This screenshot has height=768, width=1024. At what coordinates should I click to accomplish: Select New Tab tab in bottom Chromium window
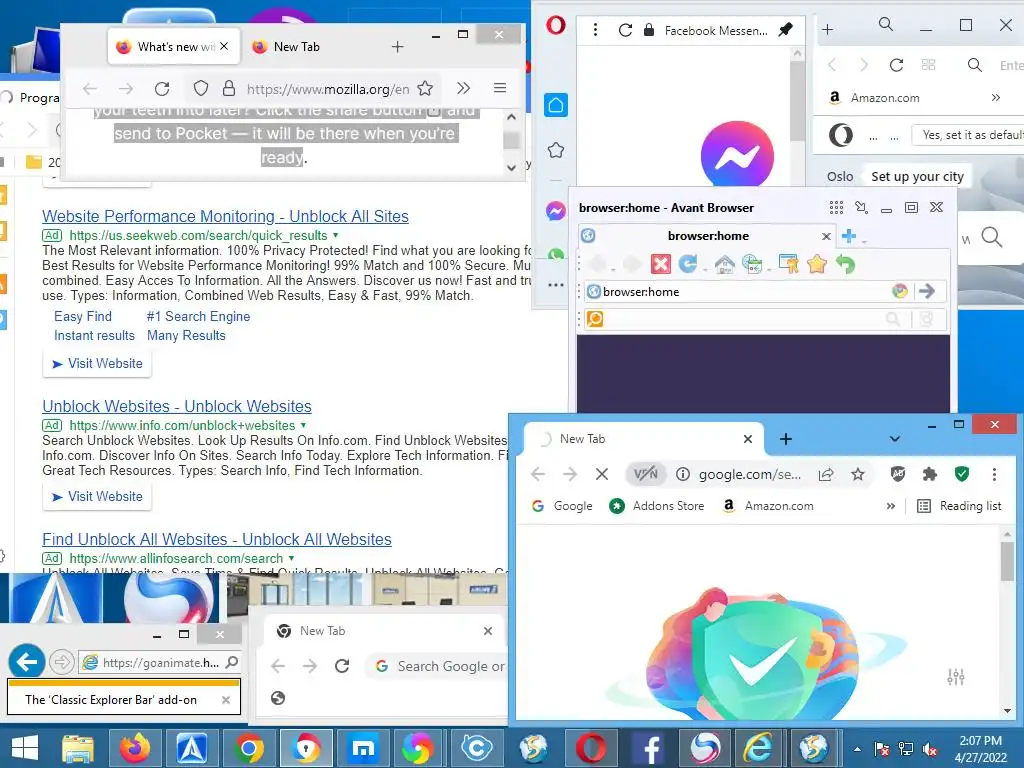383,630
